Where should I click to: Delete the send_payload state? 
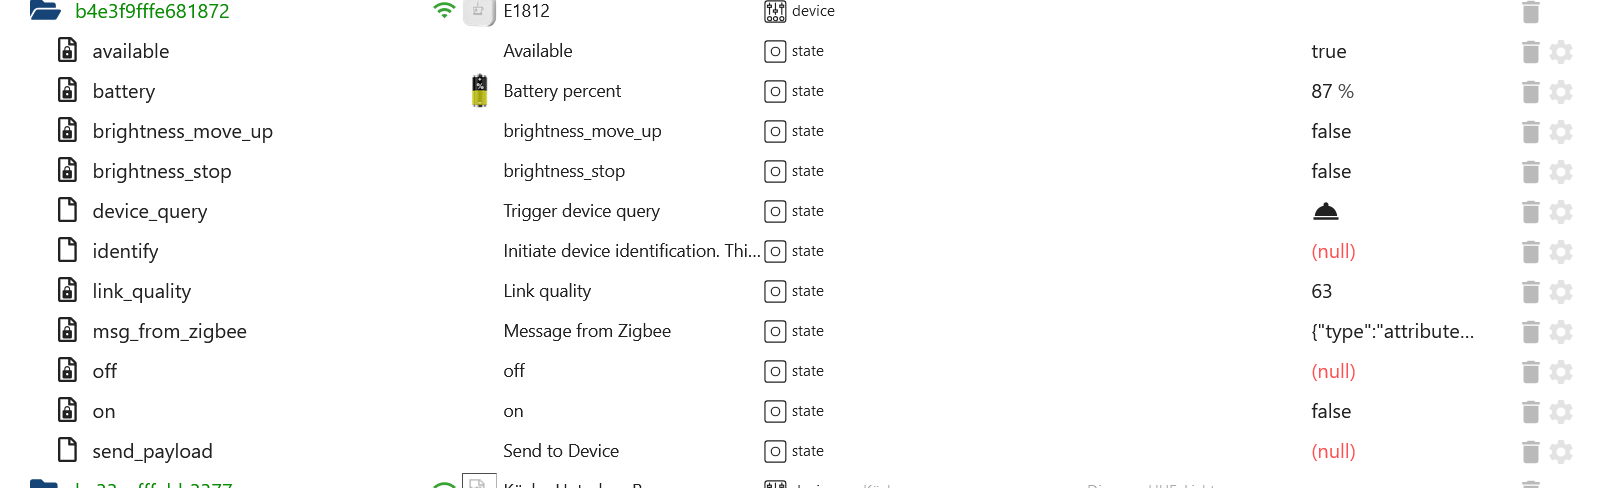(x=1530, y=452)
